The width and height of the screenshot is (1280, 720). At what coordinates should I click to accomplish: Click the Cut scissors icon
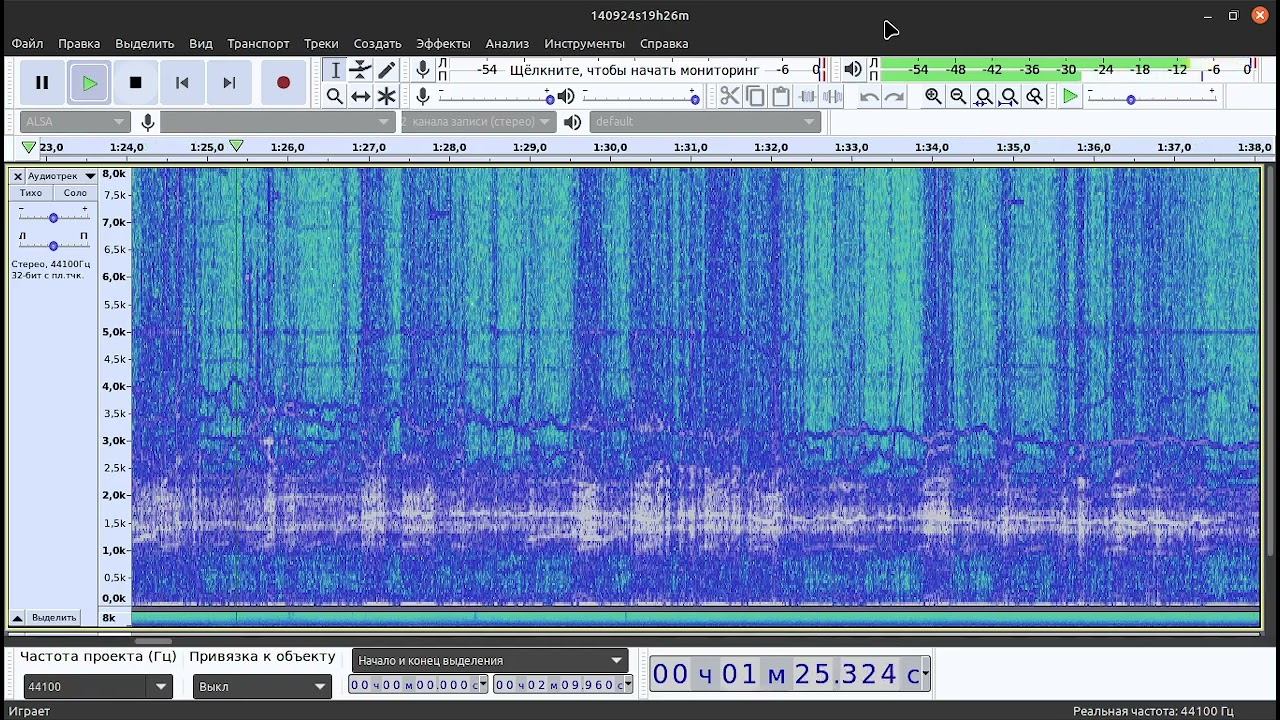click(729, 96)
